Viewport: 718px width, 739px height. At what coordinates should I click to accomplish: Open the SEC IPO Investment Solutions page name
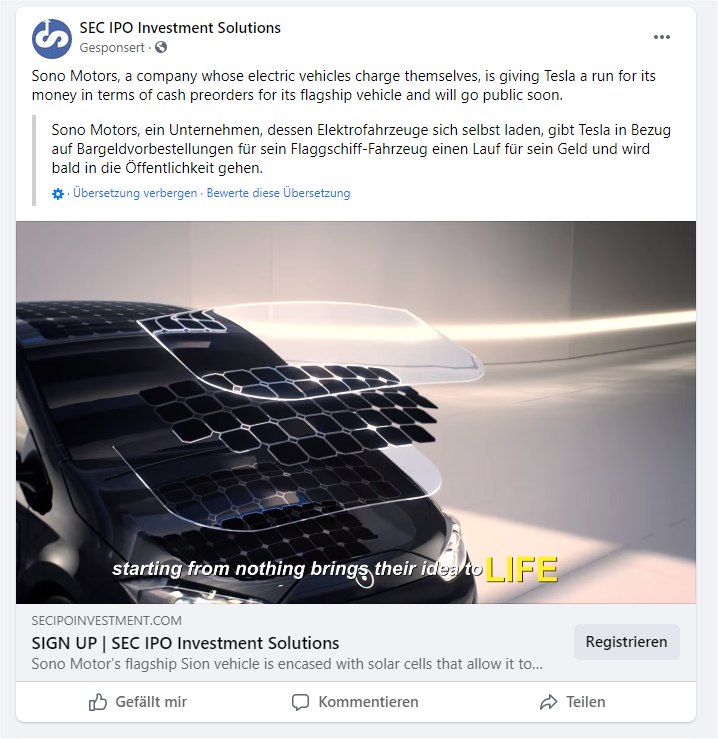click(x=180, y=28)
